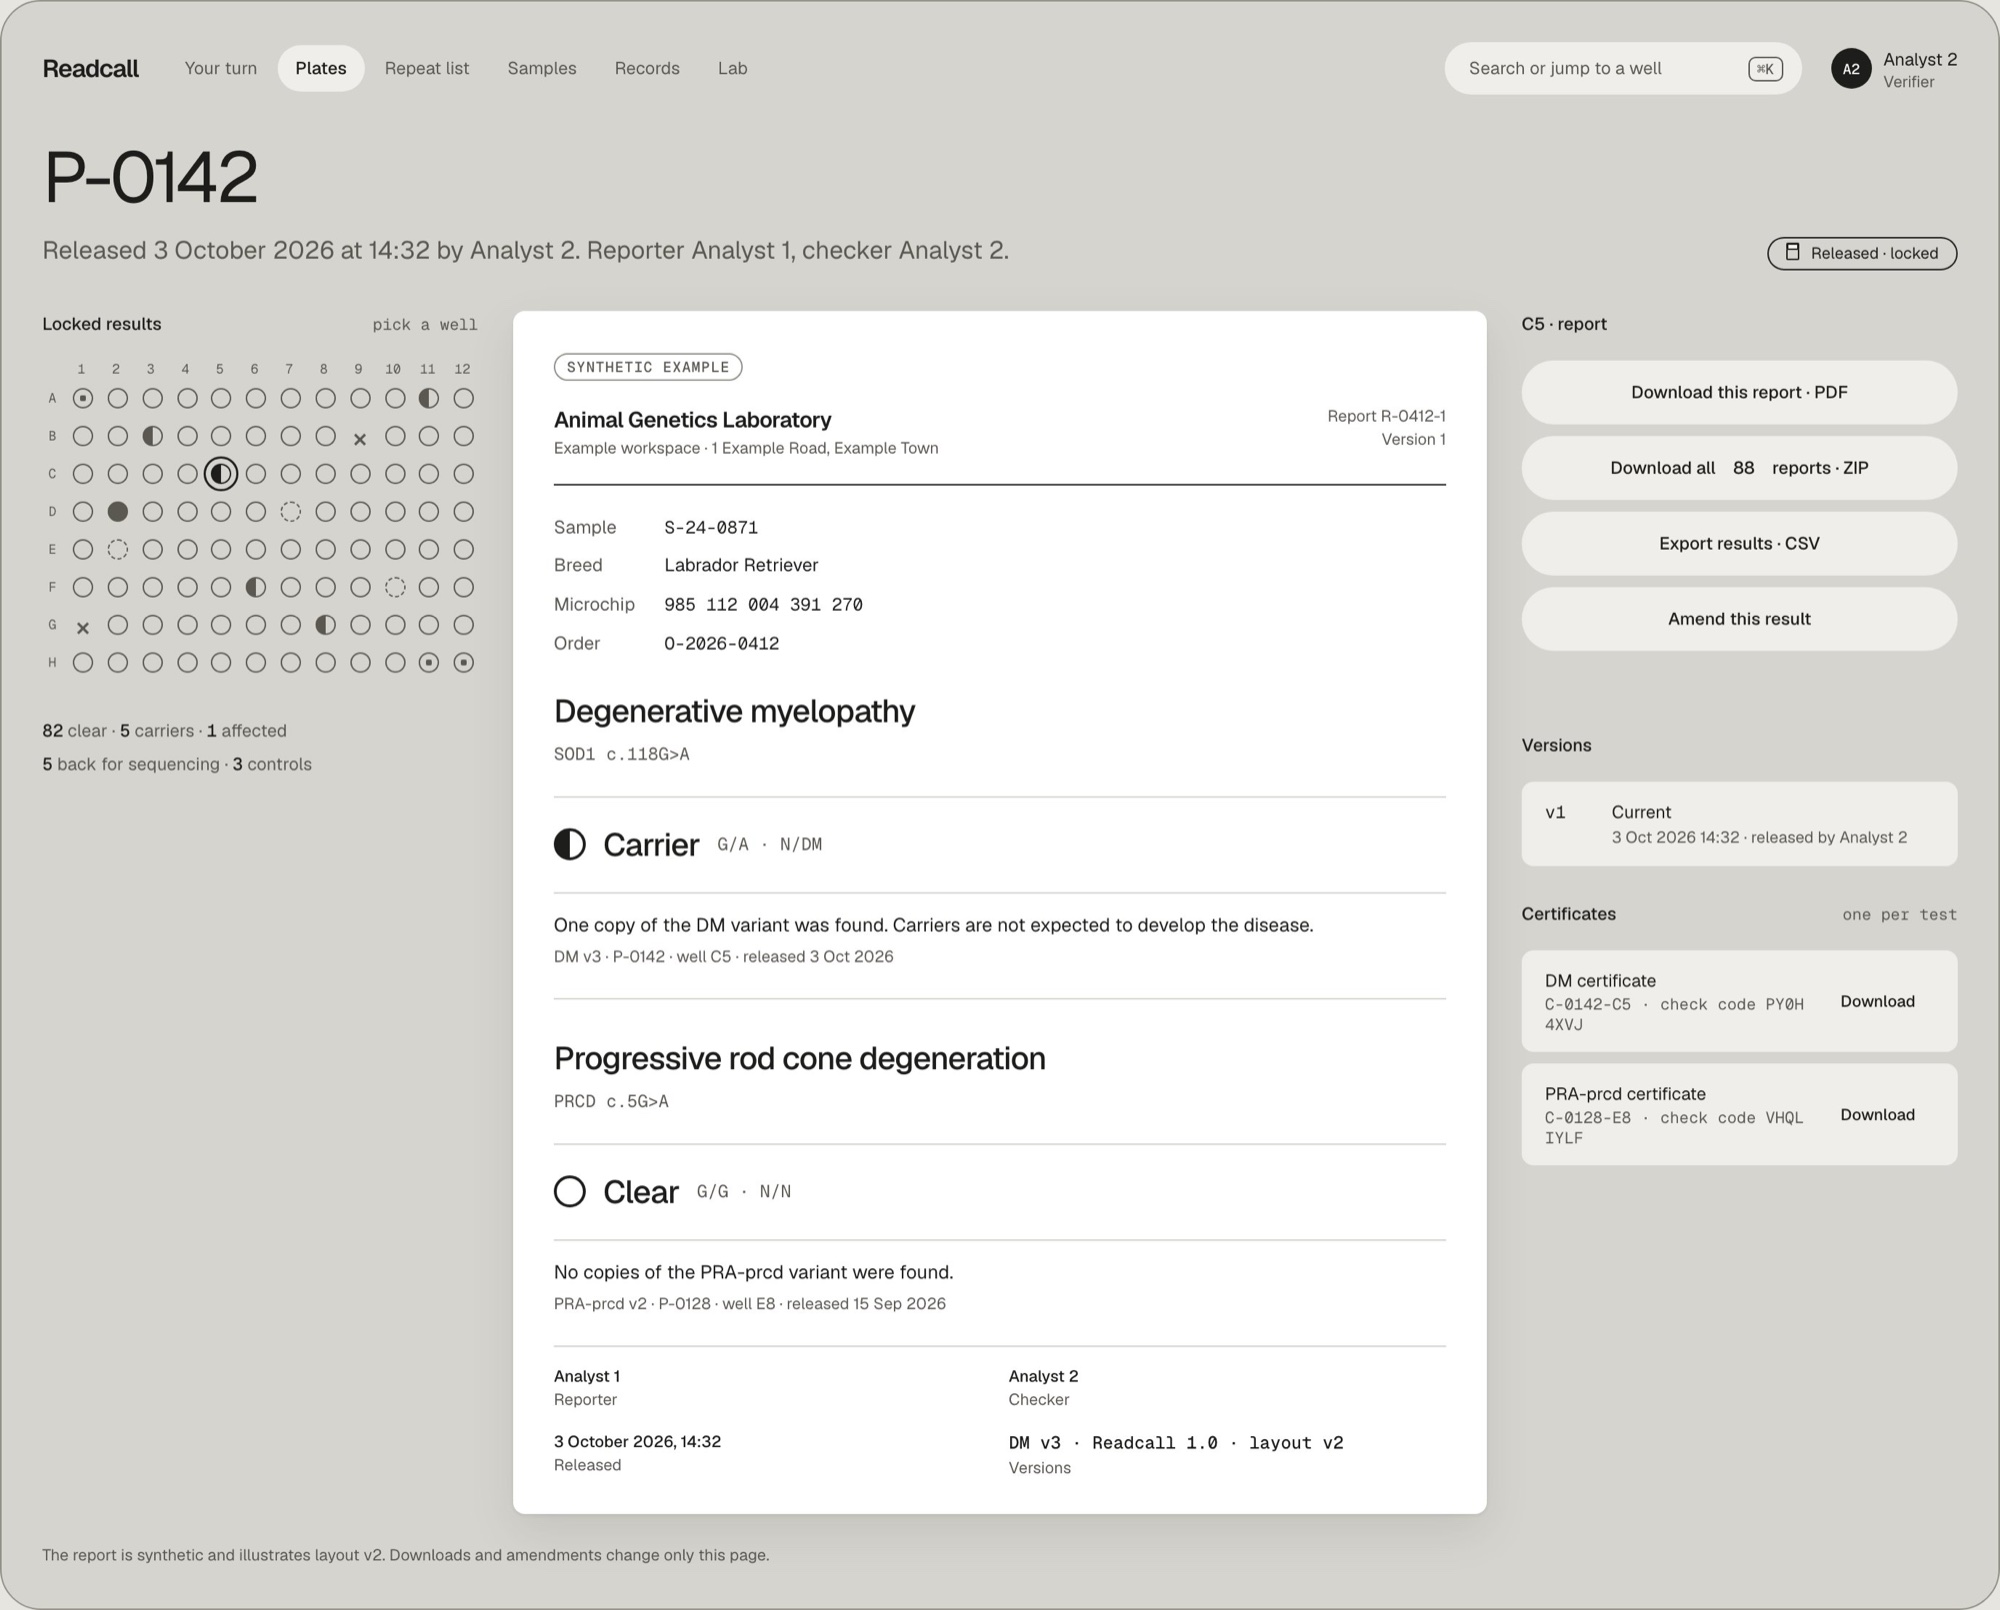Viewport: 2000px width, 1610px height.
Task: Click the Carrier half-circle result icon
Action: point(570,844)
